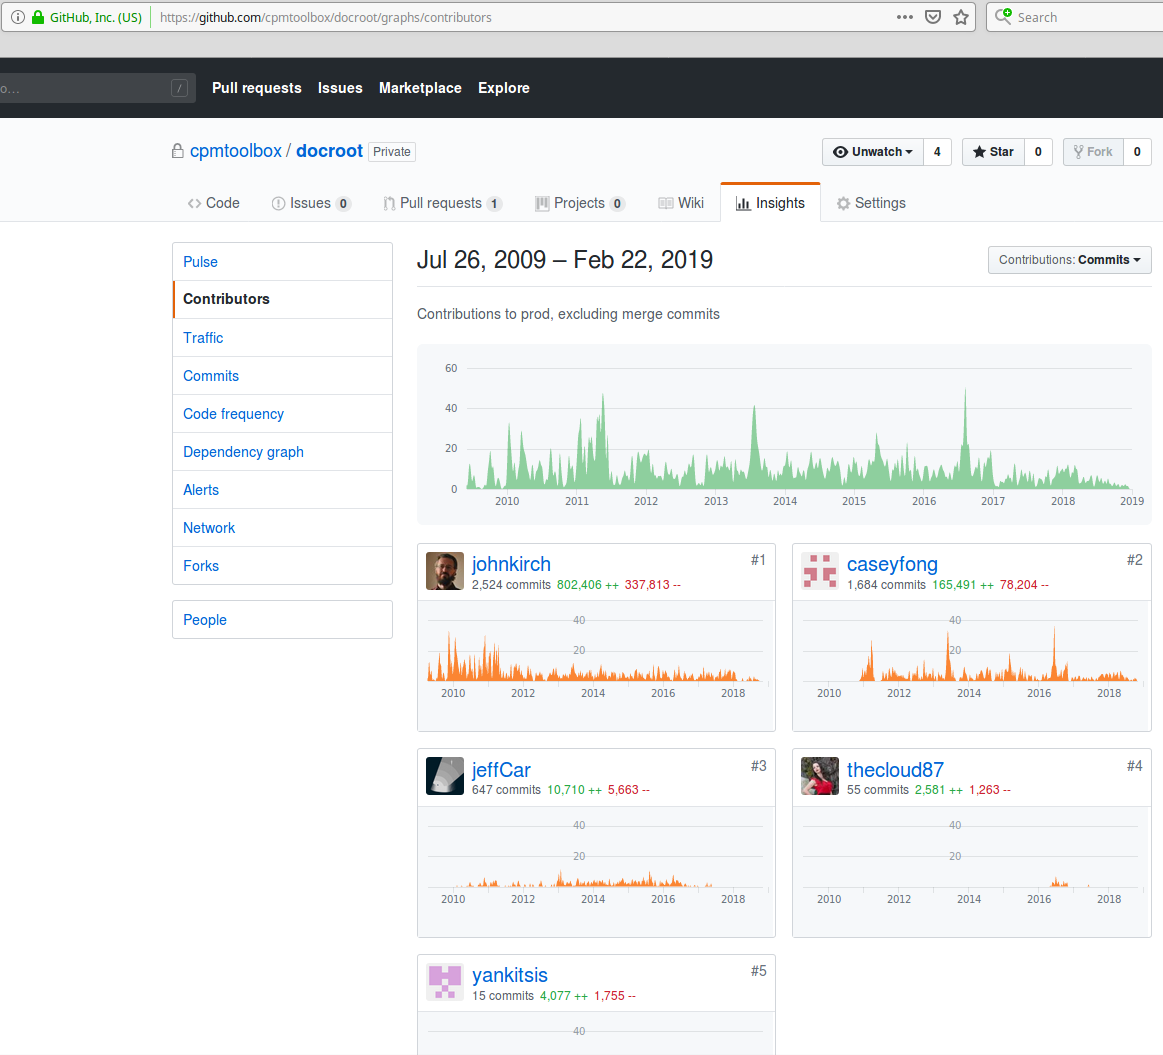Viewport: 1163px width, 1055px height.
Task: Open Marketplace from the top navigation
Action: [x=420, y=88]
